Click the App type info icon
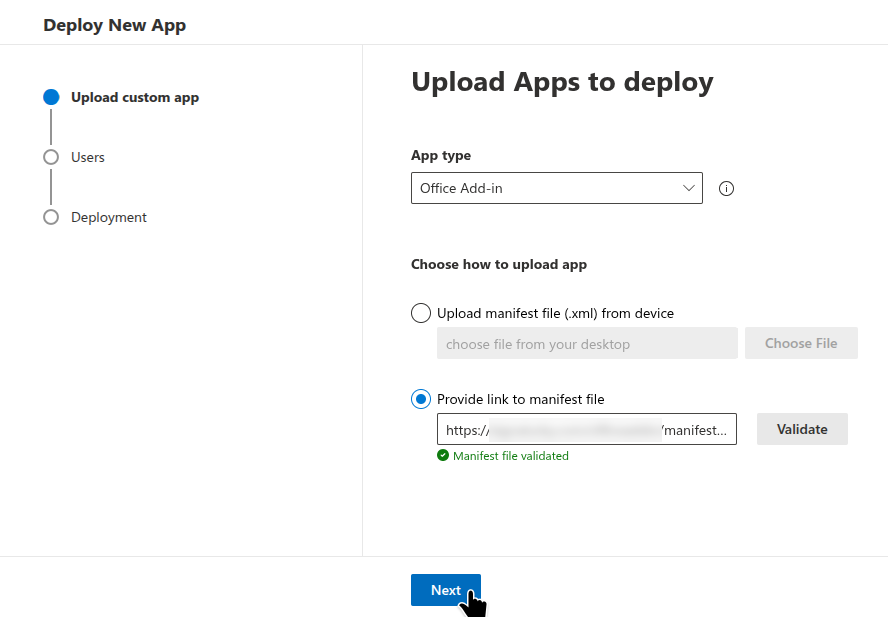 point(726,189)
